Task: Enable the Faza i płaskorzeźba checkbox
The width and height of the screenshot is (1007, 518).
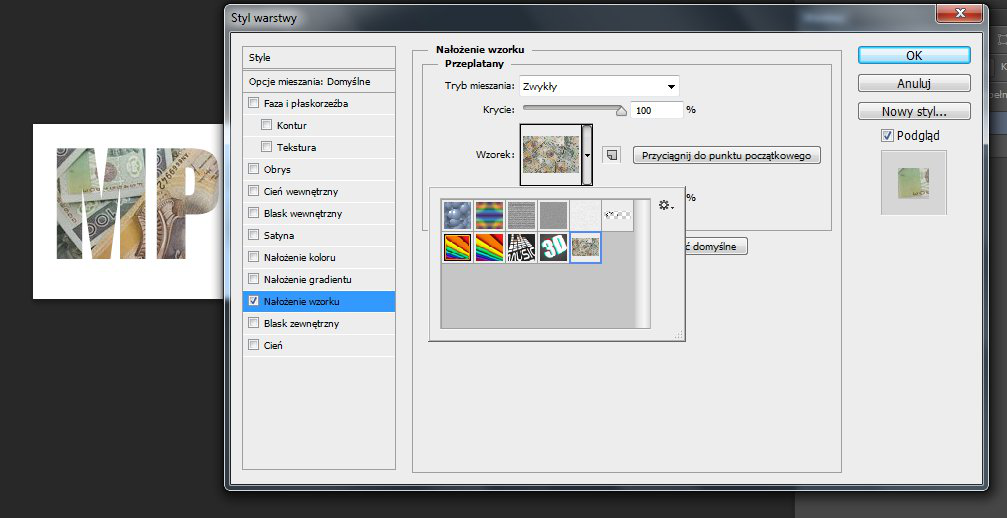Action: coord(253,103)
